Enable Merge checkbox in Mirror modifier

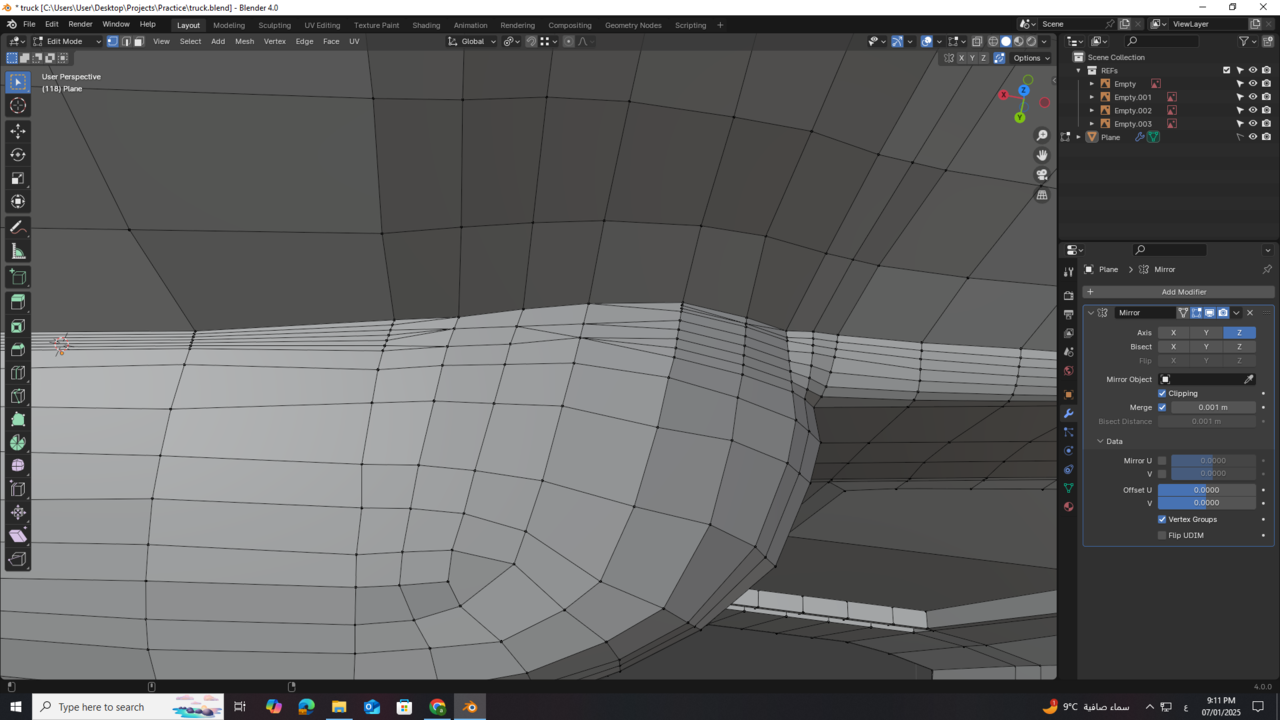tap(1162, 407)
